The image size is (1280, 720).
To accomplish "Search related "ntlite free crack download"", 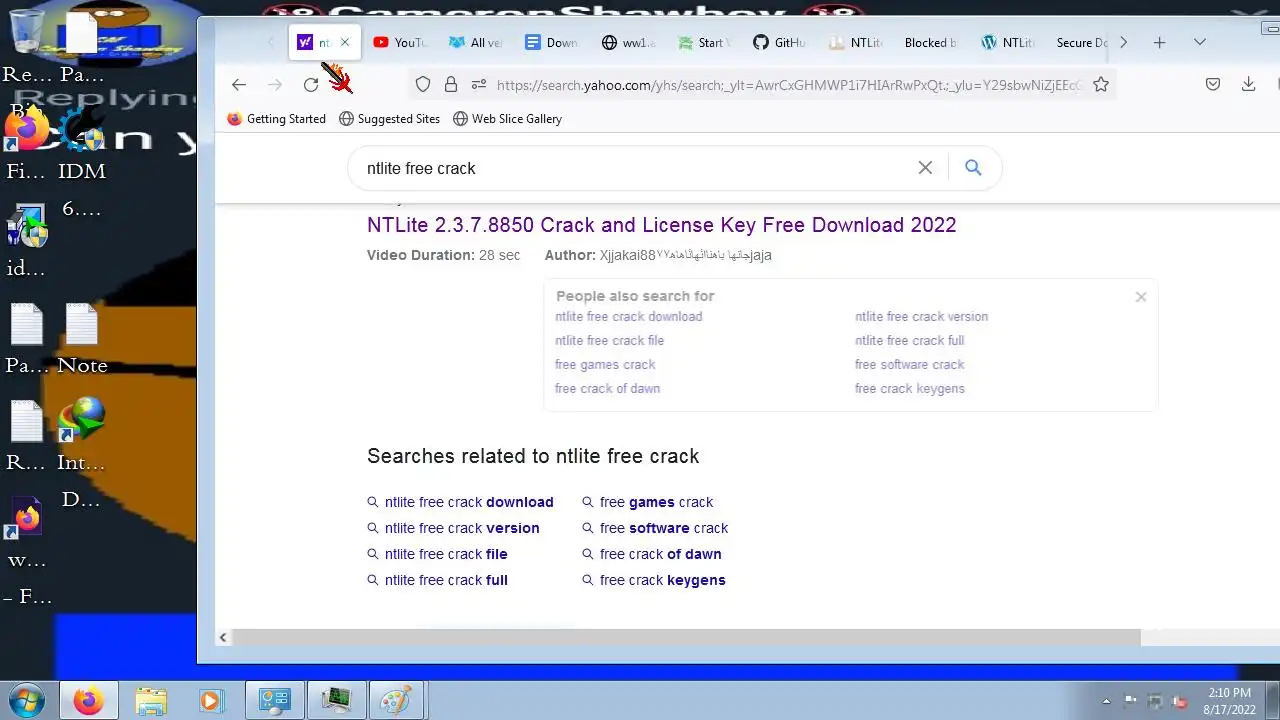I will (x=468, y=502).
